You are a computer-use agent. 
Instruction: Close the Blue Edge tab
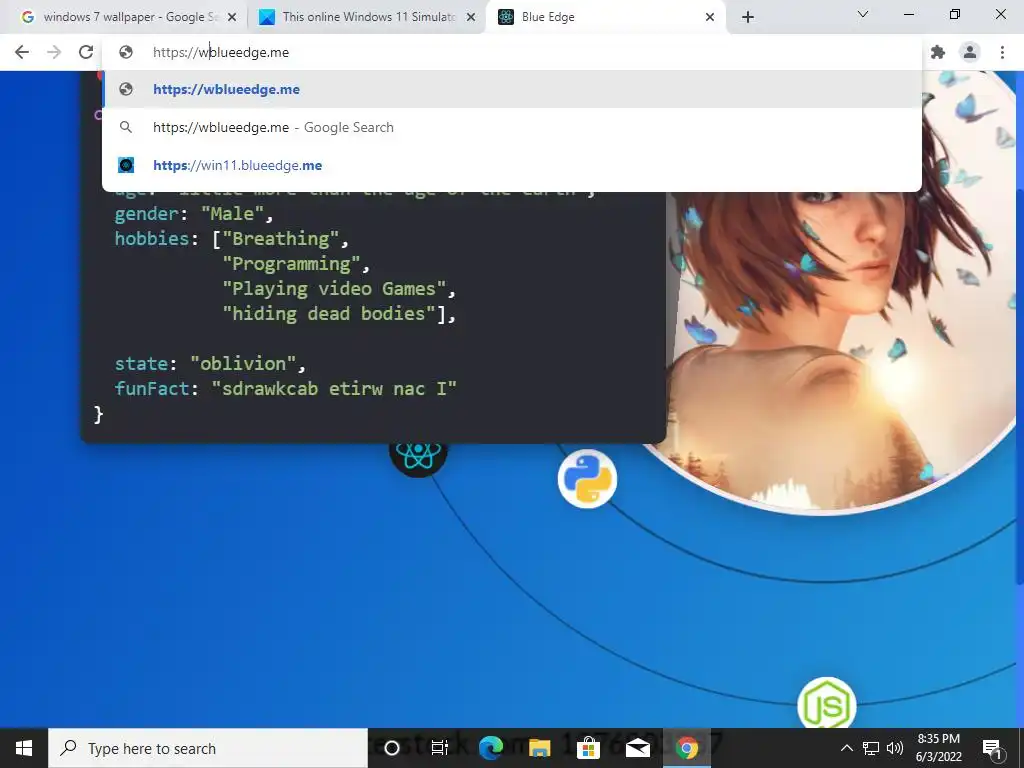pyautogui.click(x=710, y=18)
